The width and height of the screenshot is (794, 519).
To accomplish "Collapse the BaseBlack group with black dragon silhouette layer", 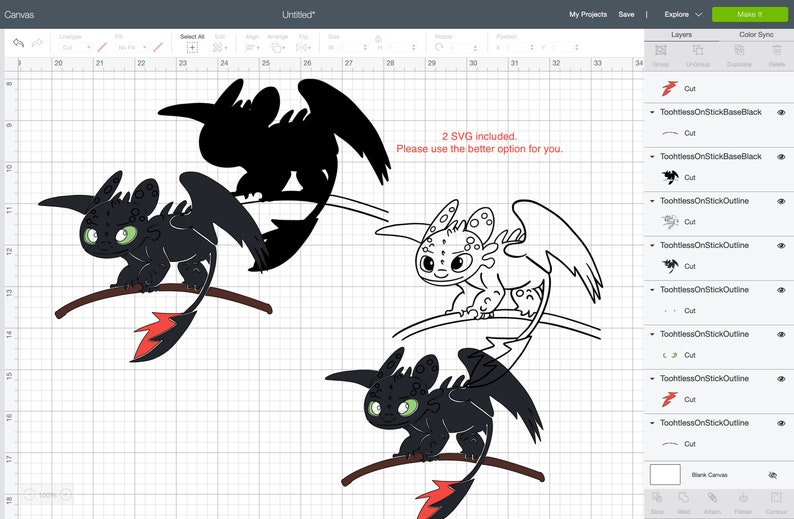I will tap(652, 157).
